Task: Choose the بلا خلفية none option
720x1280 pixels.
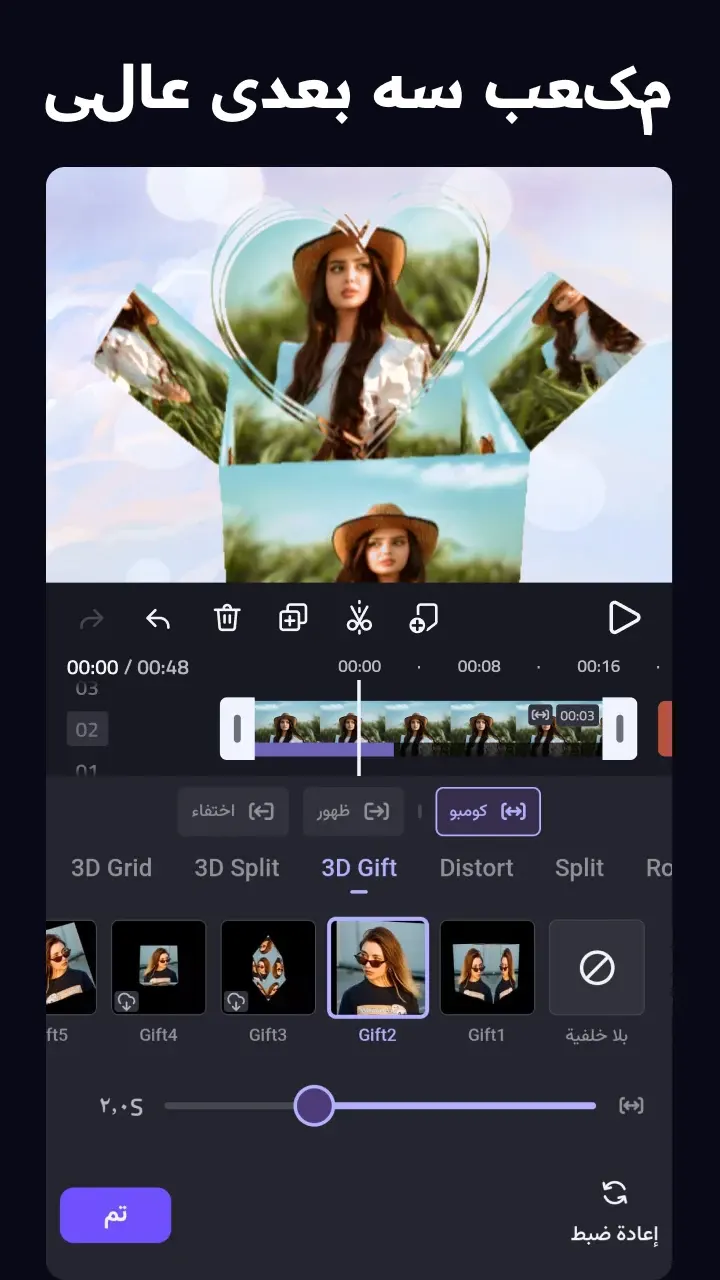Action: (597, 967)
